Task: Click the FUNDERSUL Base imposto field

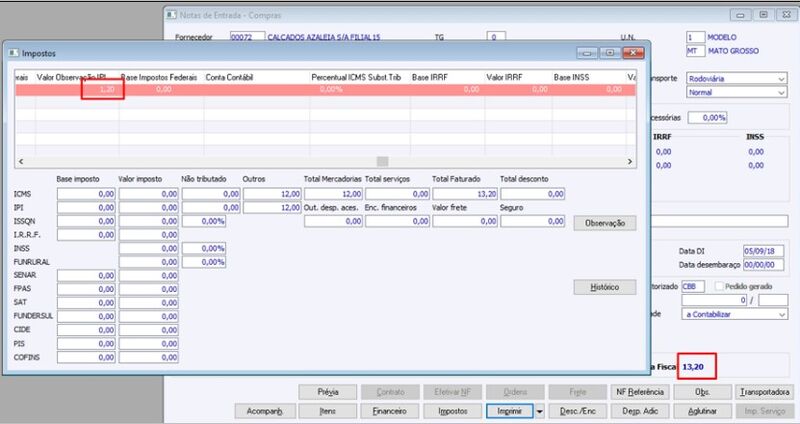Action: (x=86, y=316)
